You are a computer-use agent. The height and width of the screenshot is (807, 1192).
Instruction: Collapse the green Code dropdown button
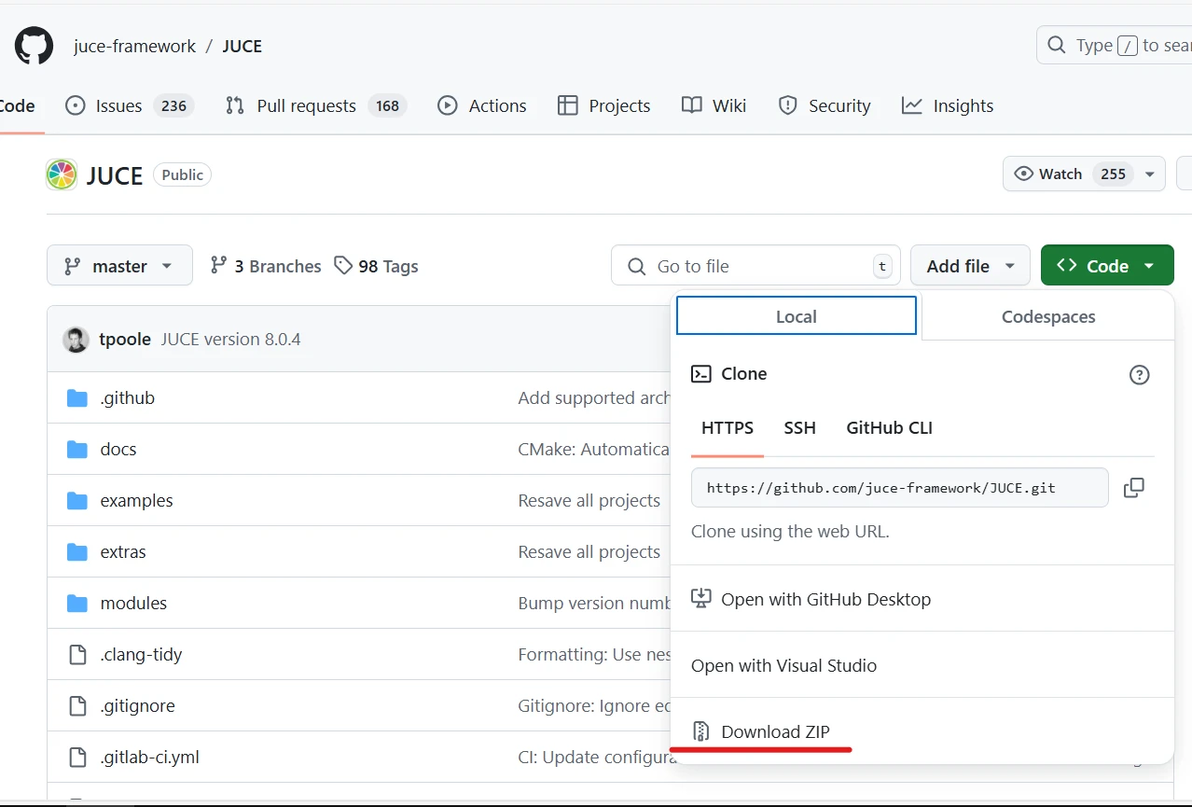coord(1106,266)
